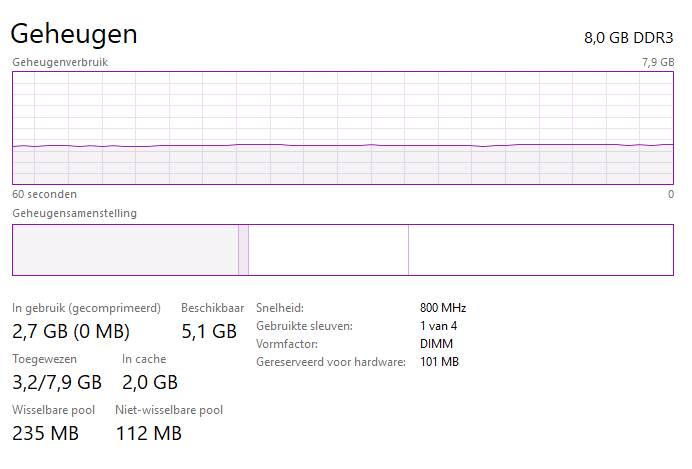
Task: Click the in-use segment of composition bar
Action: 125,249
